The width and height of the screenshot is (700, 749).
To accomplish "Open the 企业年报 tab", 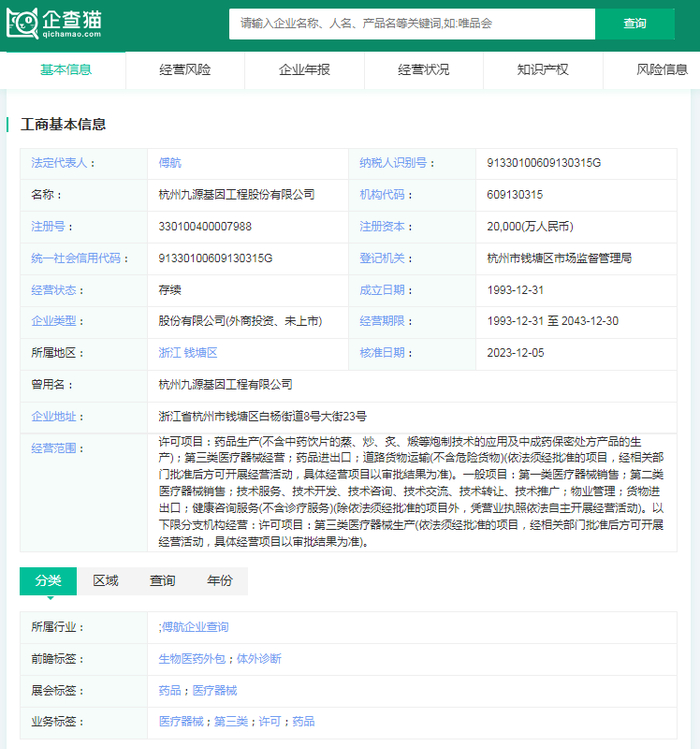I will (304, 70).
